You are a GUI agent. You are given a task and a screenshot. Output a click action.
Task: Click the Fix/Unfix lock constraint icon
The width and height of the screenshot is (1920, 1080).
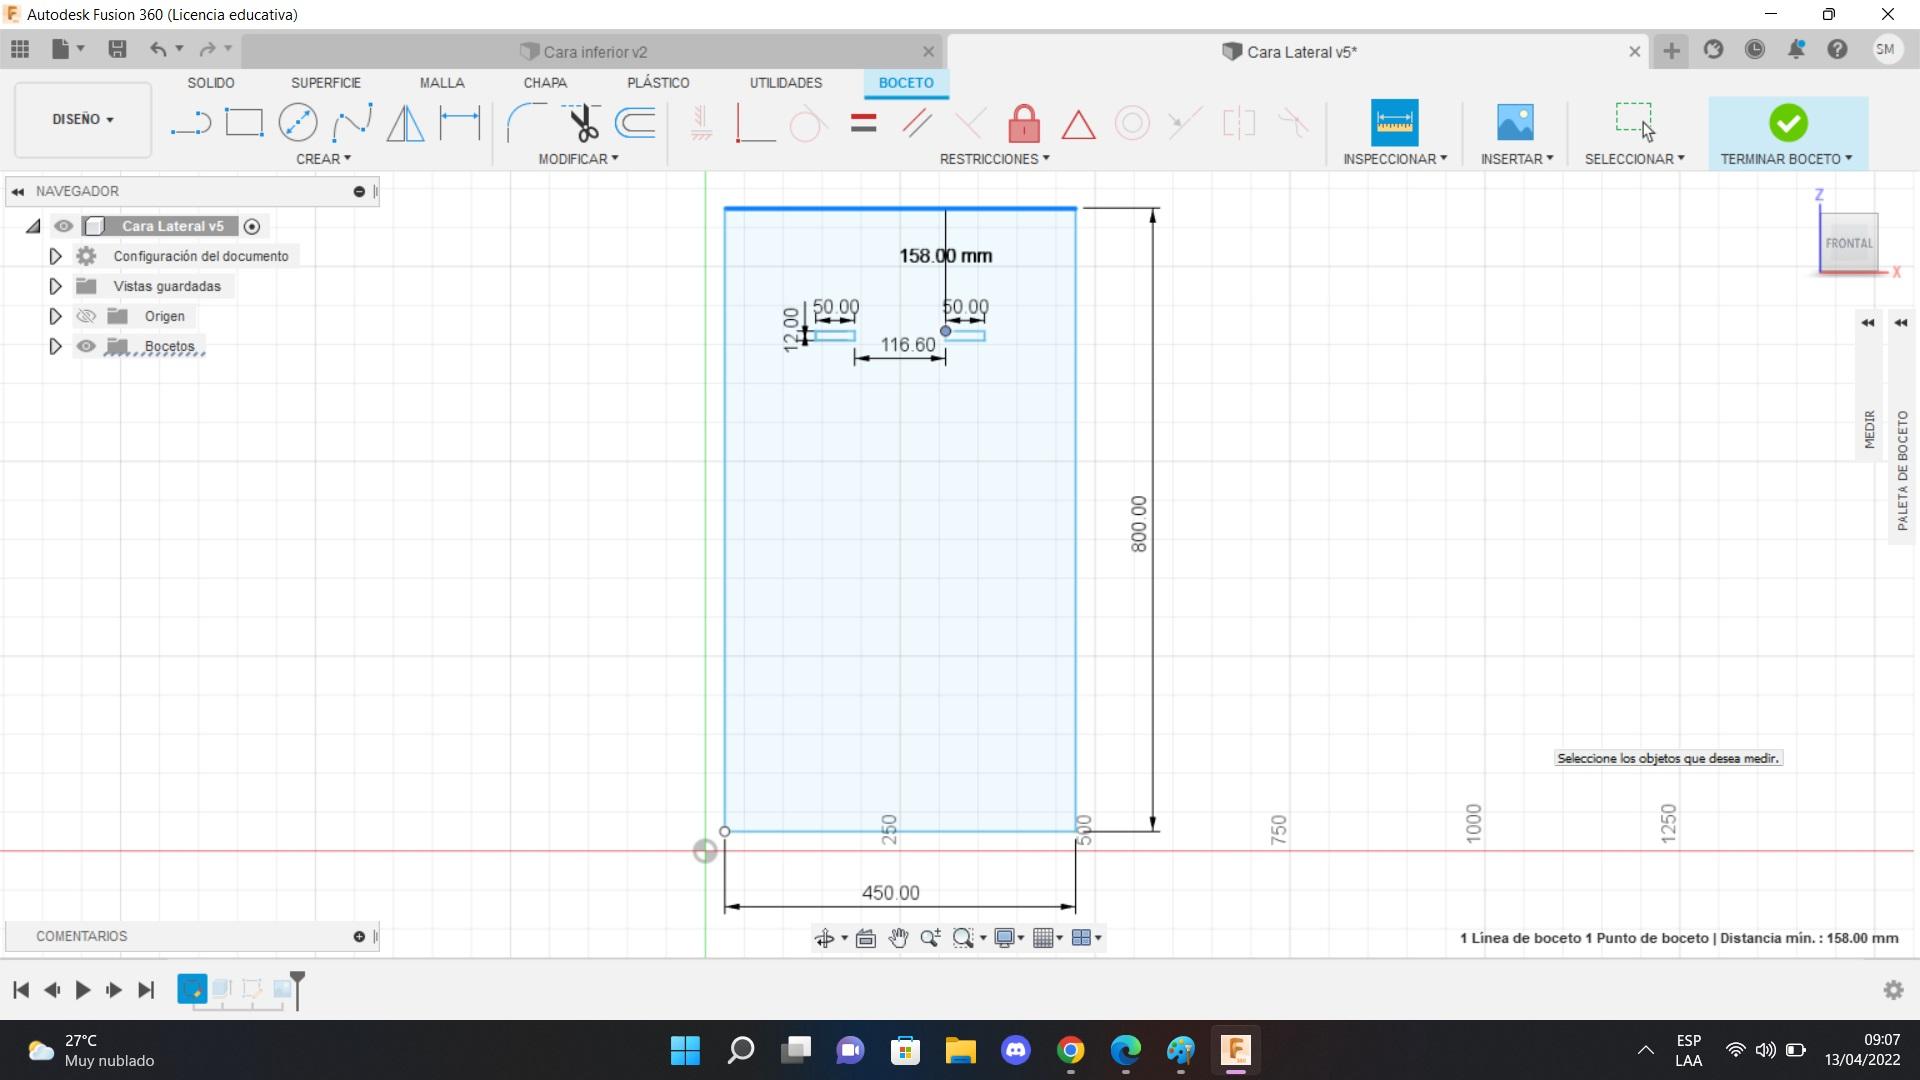(x=1023, y=124)
